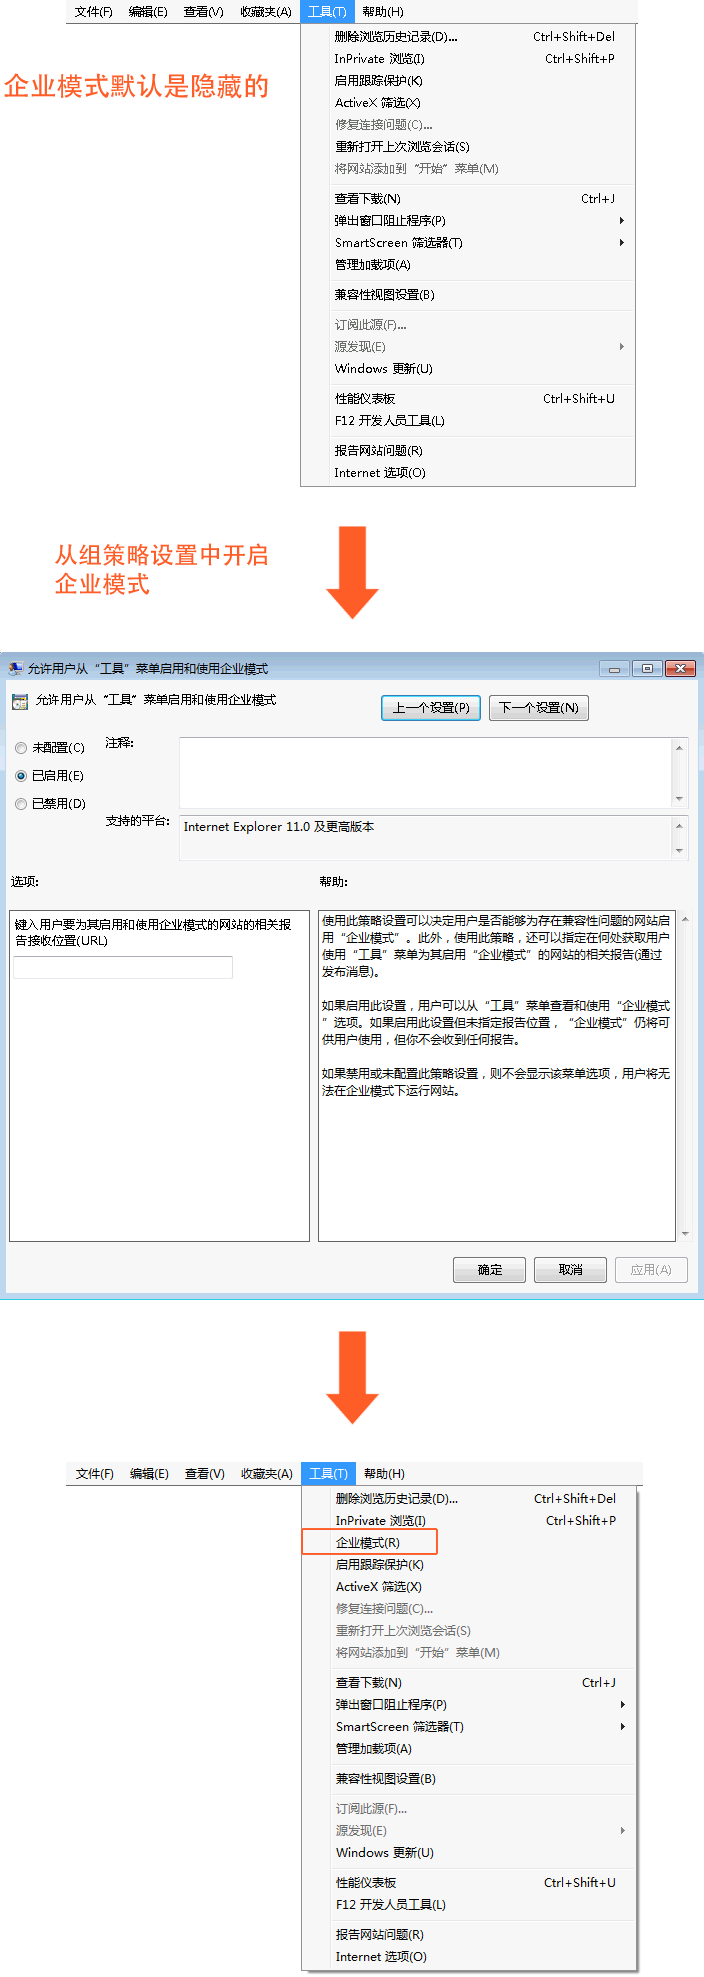This screenshot has height=1977, width=704.
Task: Close the 允许用户从工具菜单 policy dialog
Action: point(680,668)
